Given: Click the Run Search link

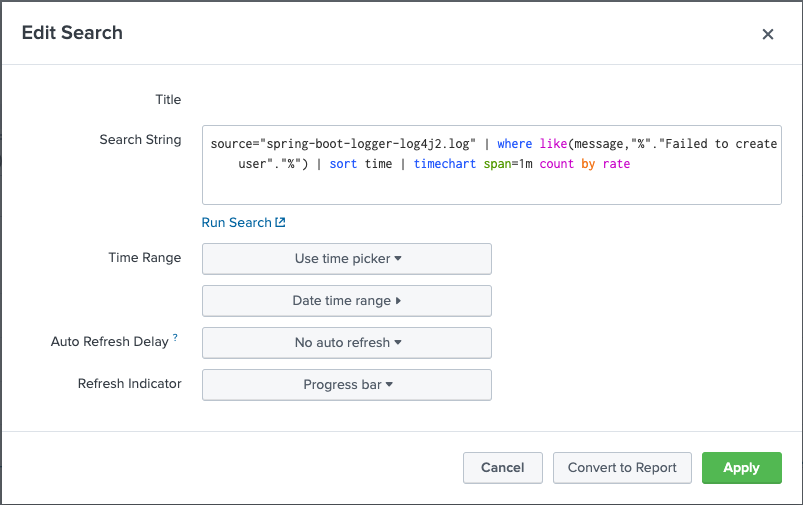Looking at the screenshot, I should 237,223.
